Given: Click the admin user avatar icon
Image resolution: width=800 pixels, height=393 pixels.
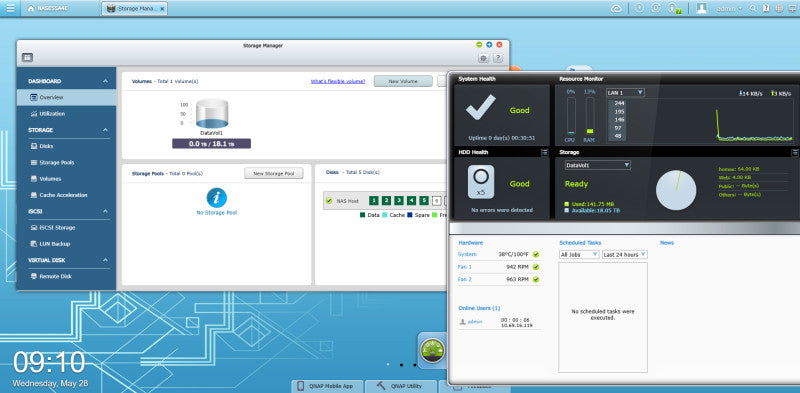Looking at the screenshot, I should 702,8.
